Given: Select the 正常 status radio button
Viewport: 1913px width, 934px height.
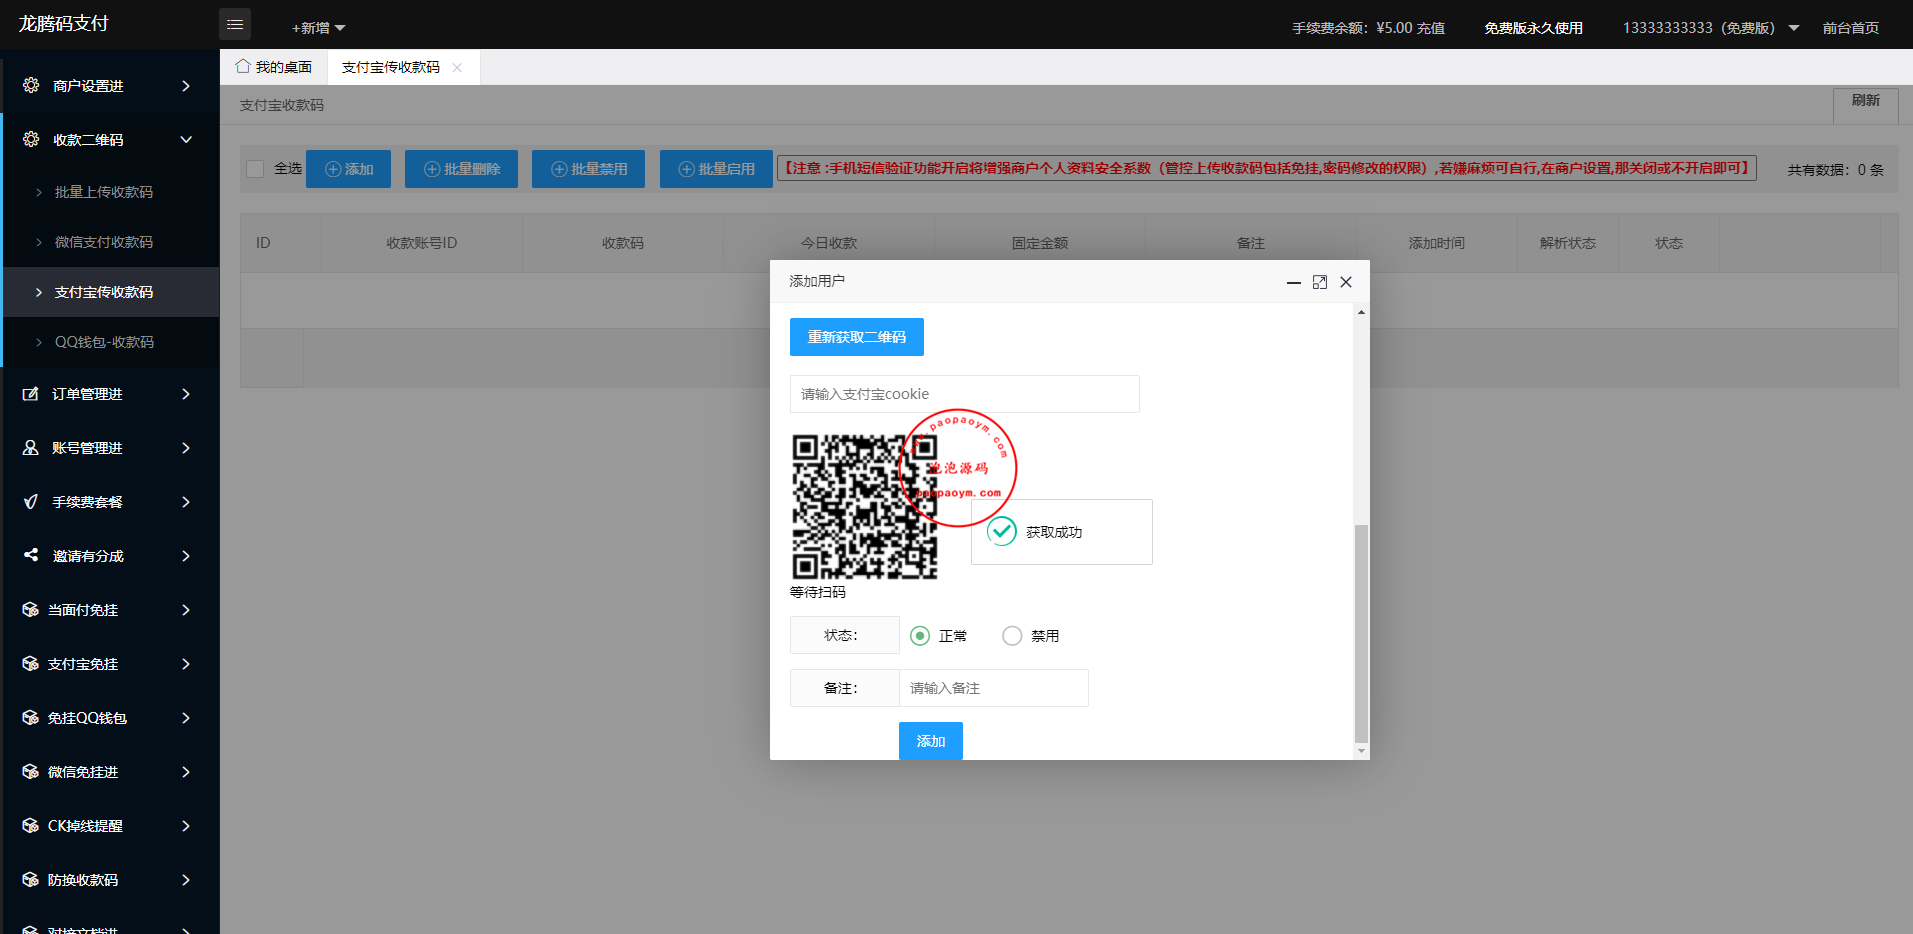Looking at the screenshot, I should pos(920,636).
